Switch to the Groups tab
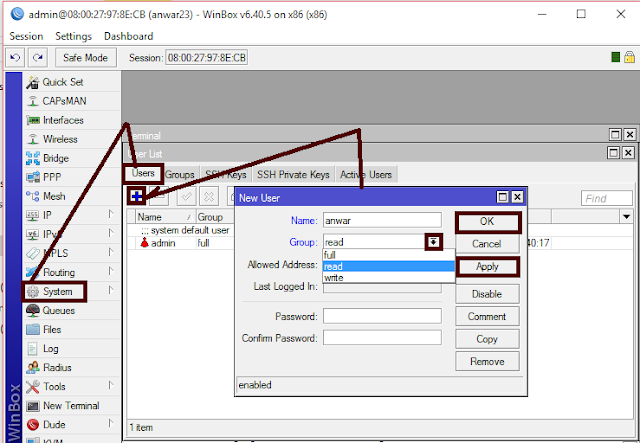This screenshot has height=443, width=640. coord(180,175)
